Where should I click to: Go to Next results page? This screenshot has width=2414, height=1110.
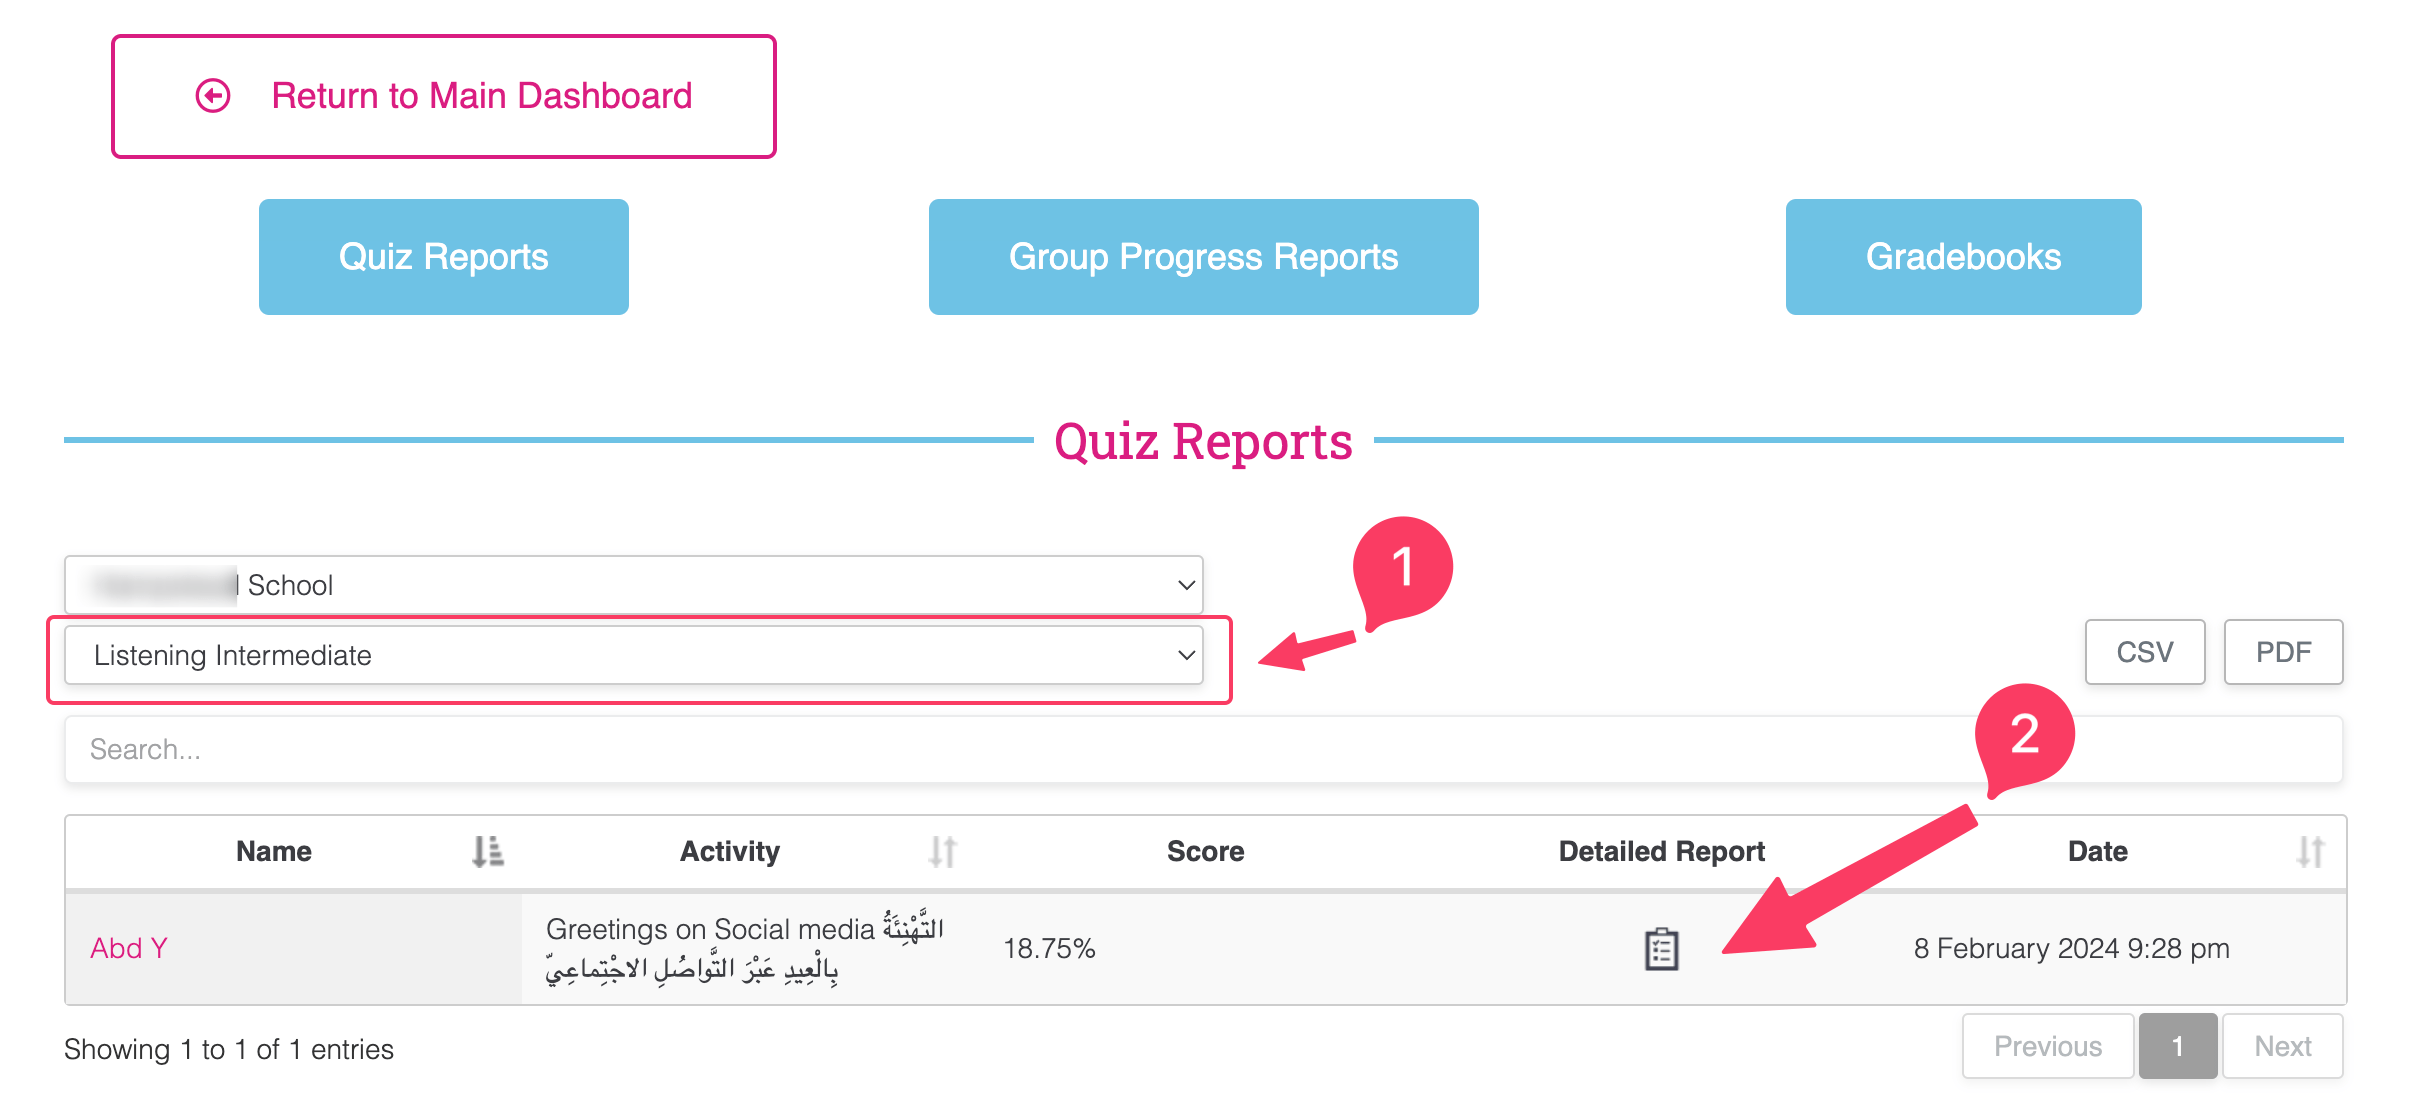(2282, 1046)
